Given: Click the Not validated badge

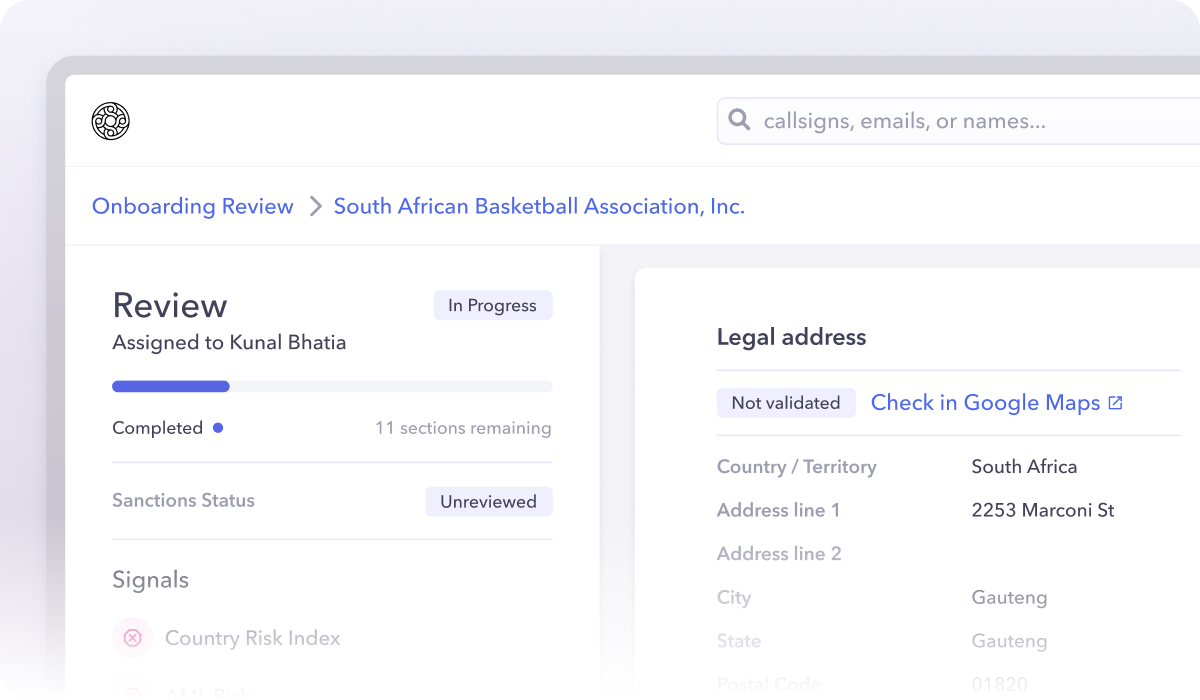Looking at the screenshot, I should coord(786,403).
